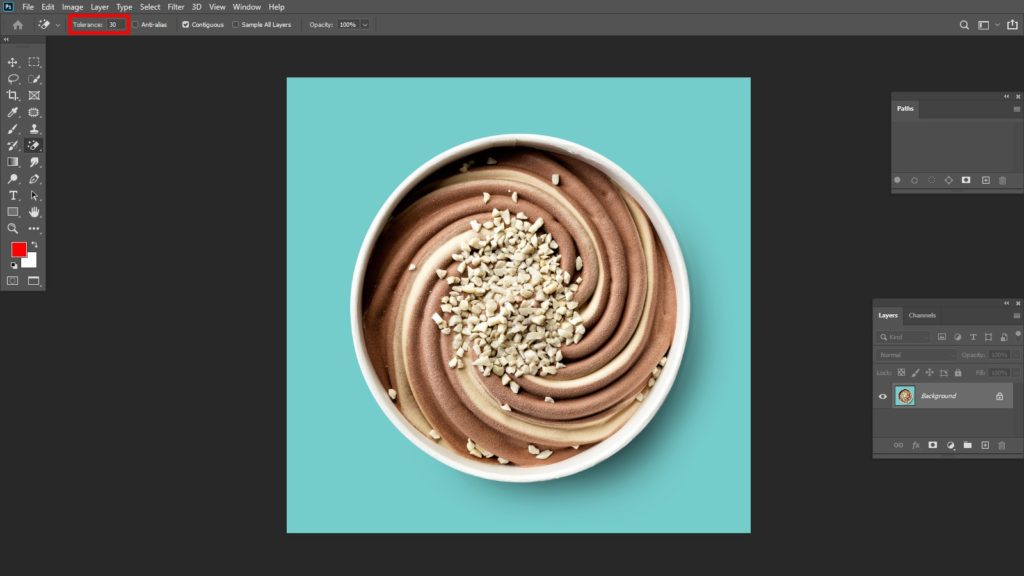
Task: Click the Tolerance value field
Action: pos(115,25)
